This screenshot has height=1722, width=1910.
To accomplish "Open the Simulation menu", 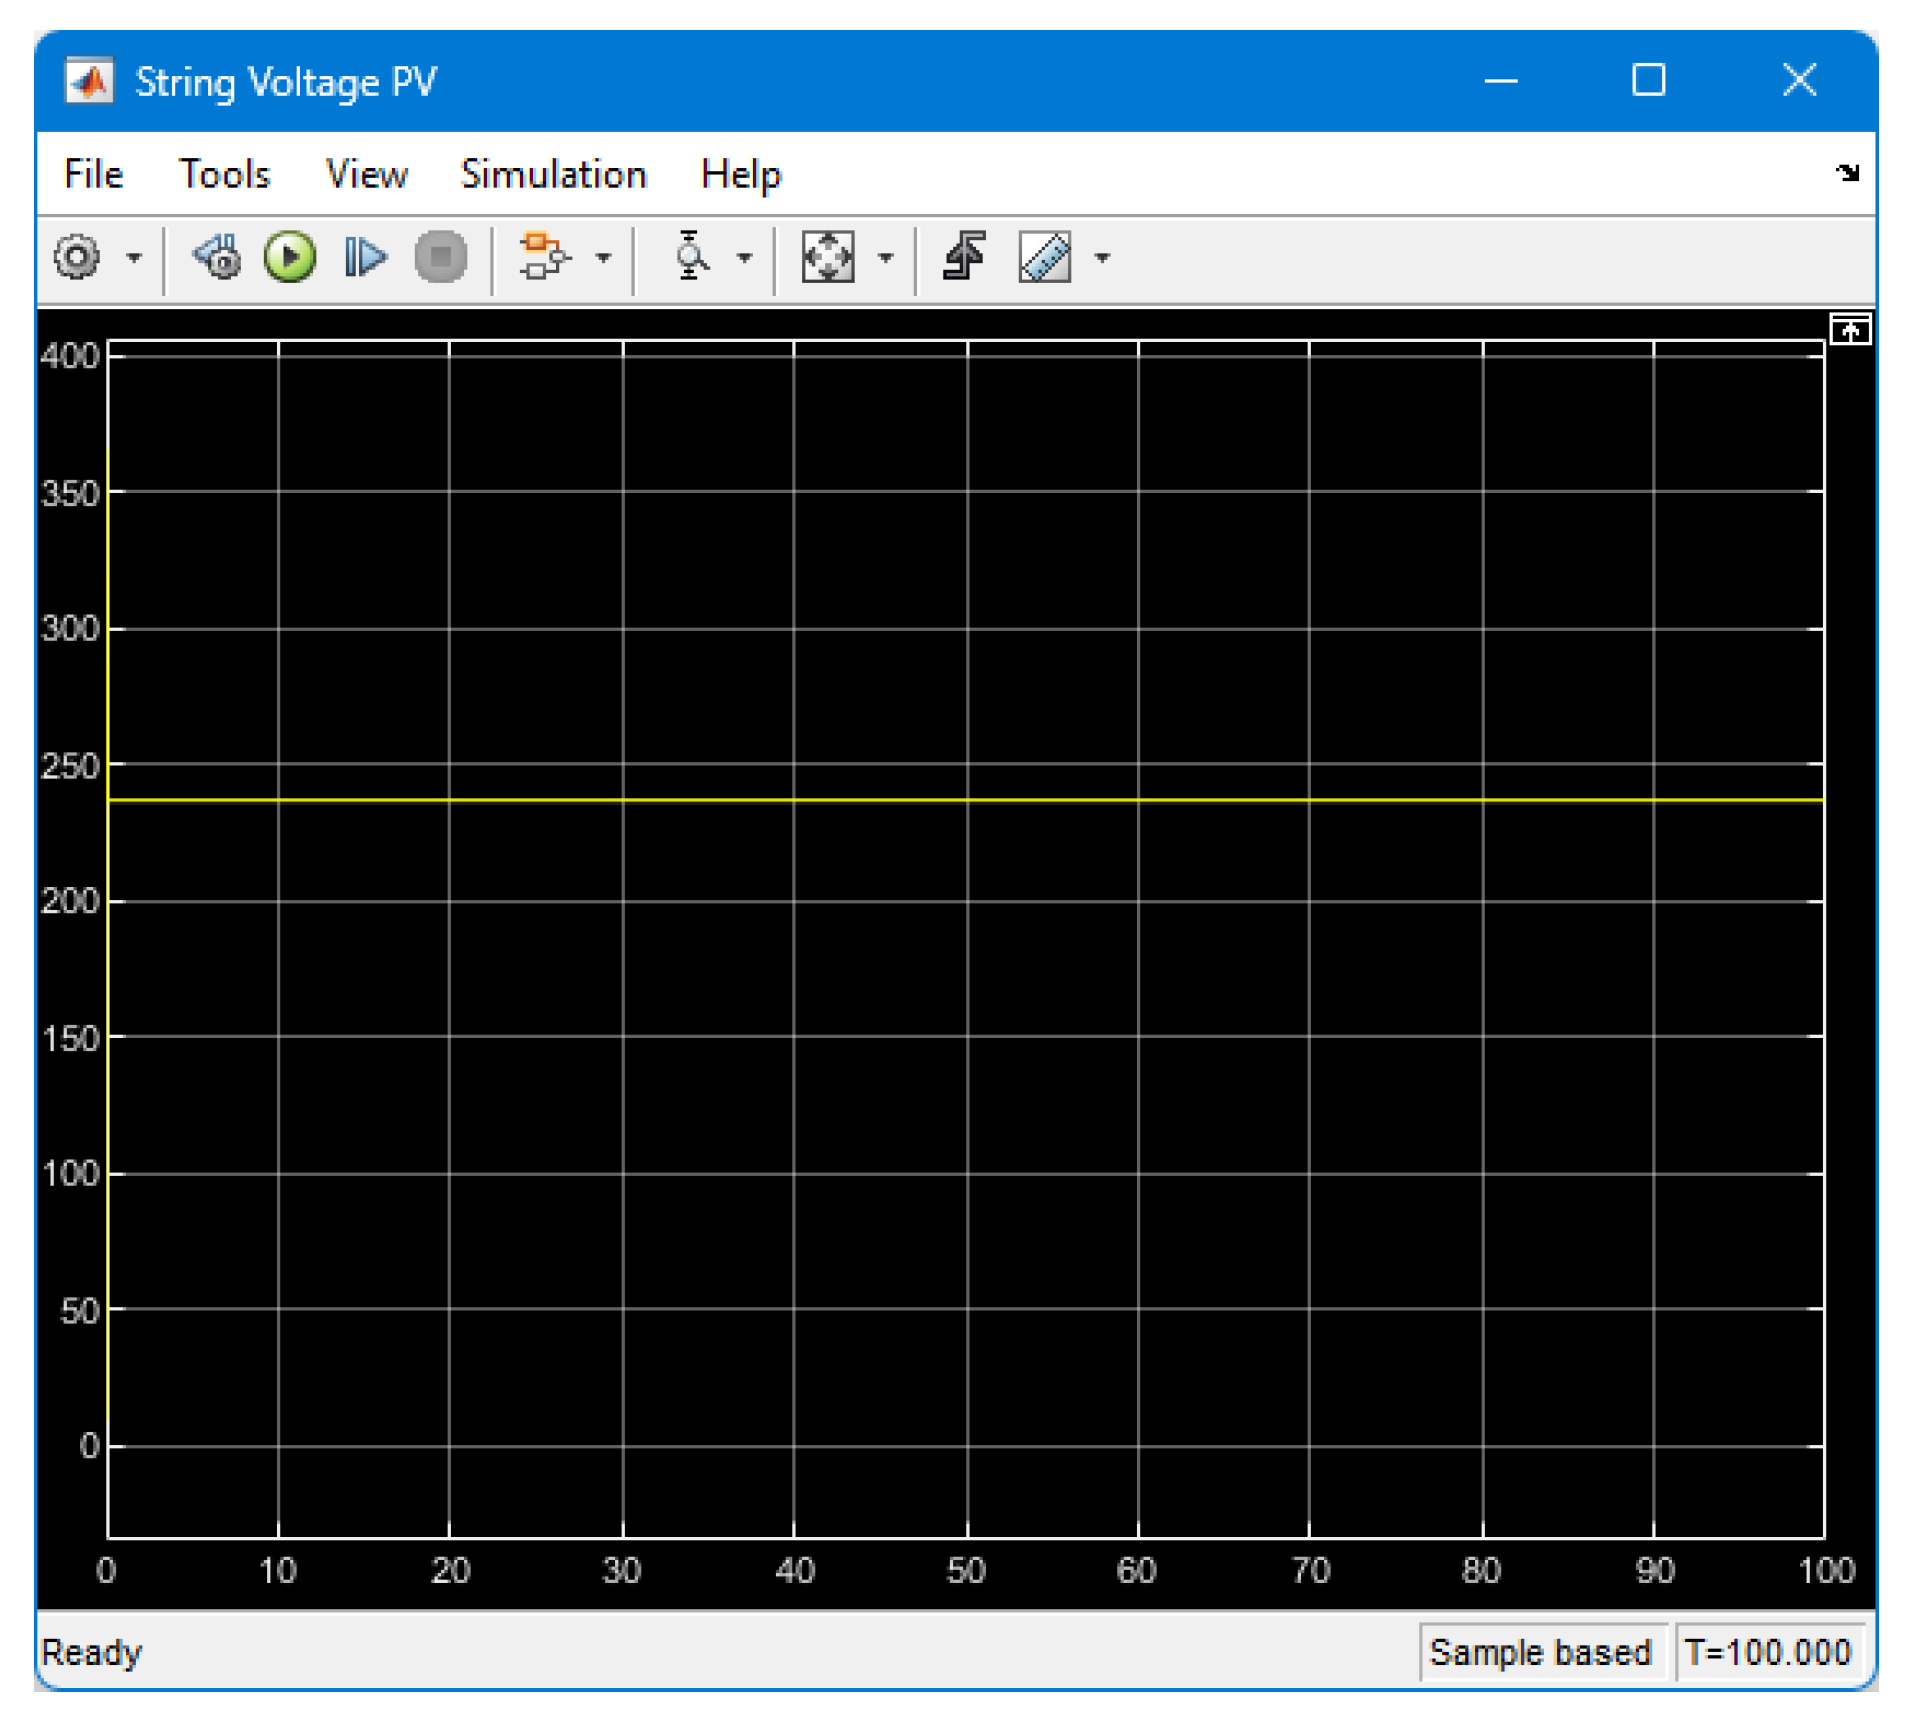I will [552, 174].
